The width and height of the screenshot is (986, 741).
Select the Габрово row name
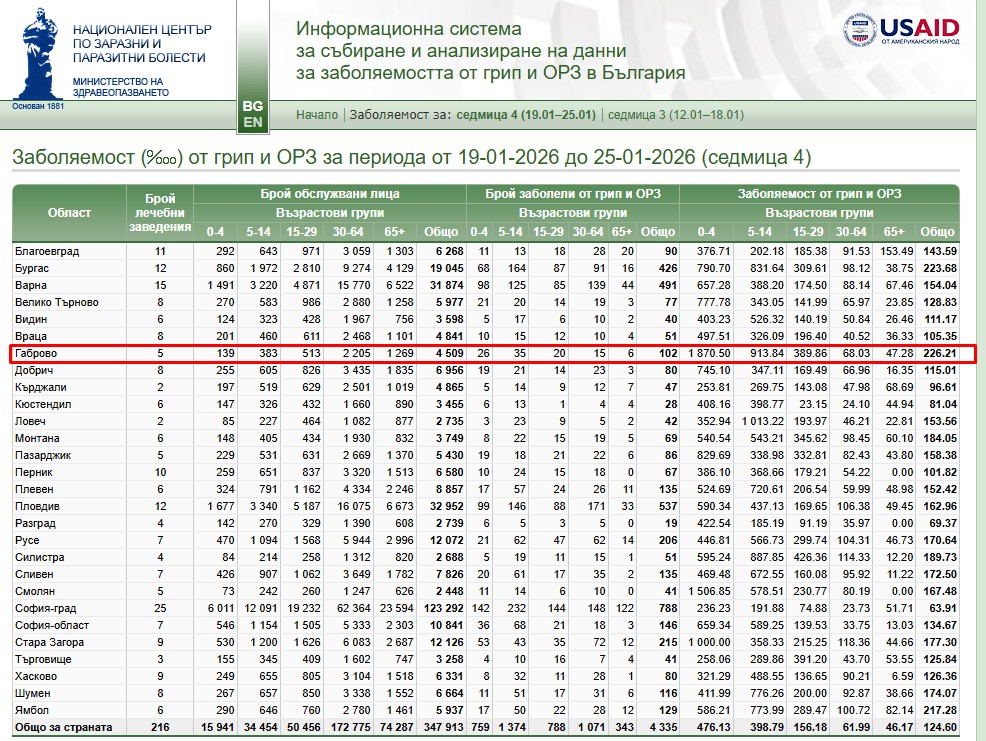(37, 354)
